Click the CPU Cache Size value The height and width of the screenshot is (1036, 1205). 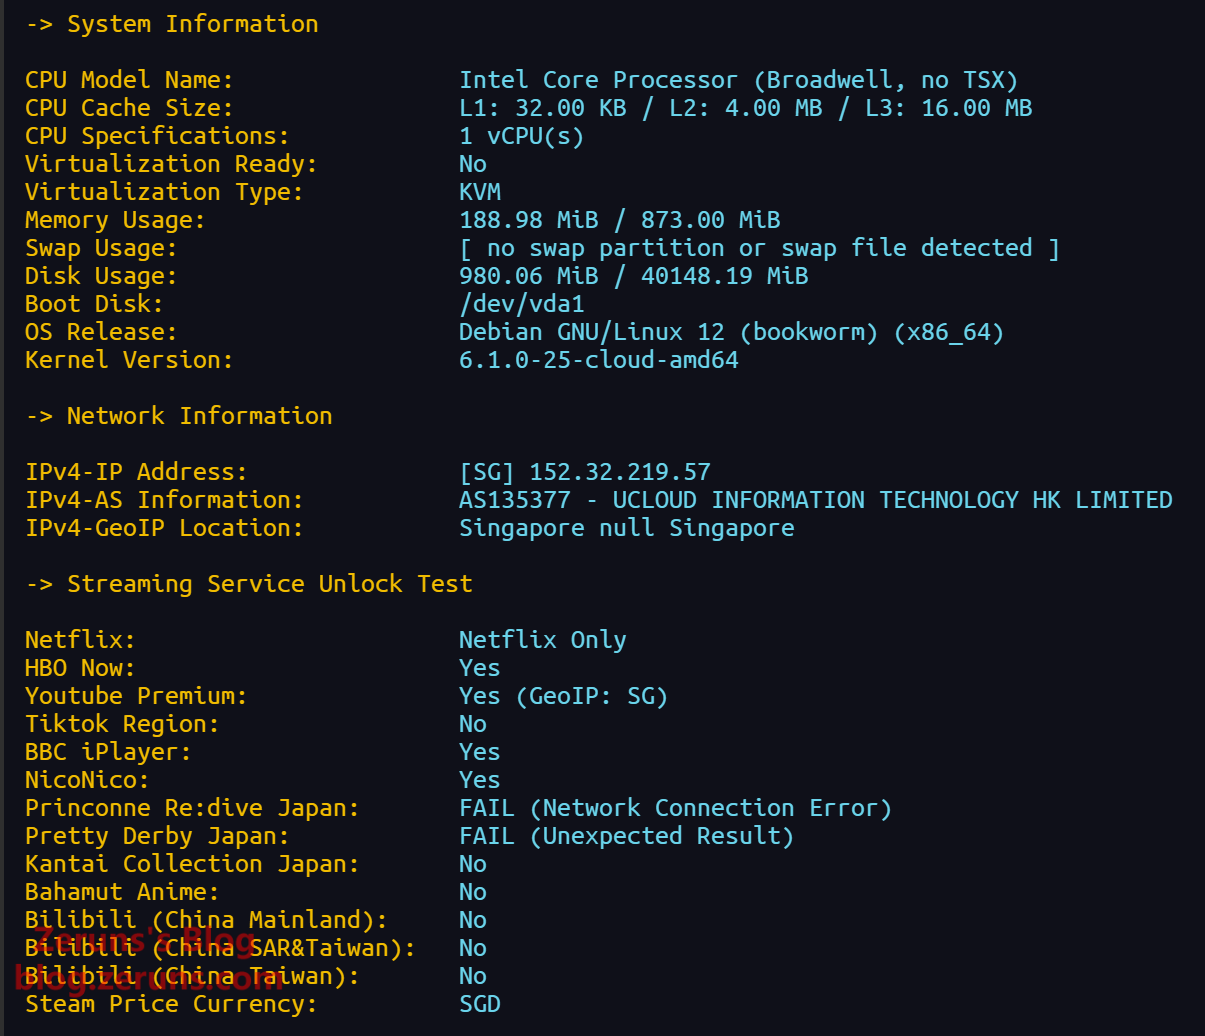(x=745, y=108)
